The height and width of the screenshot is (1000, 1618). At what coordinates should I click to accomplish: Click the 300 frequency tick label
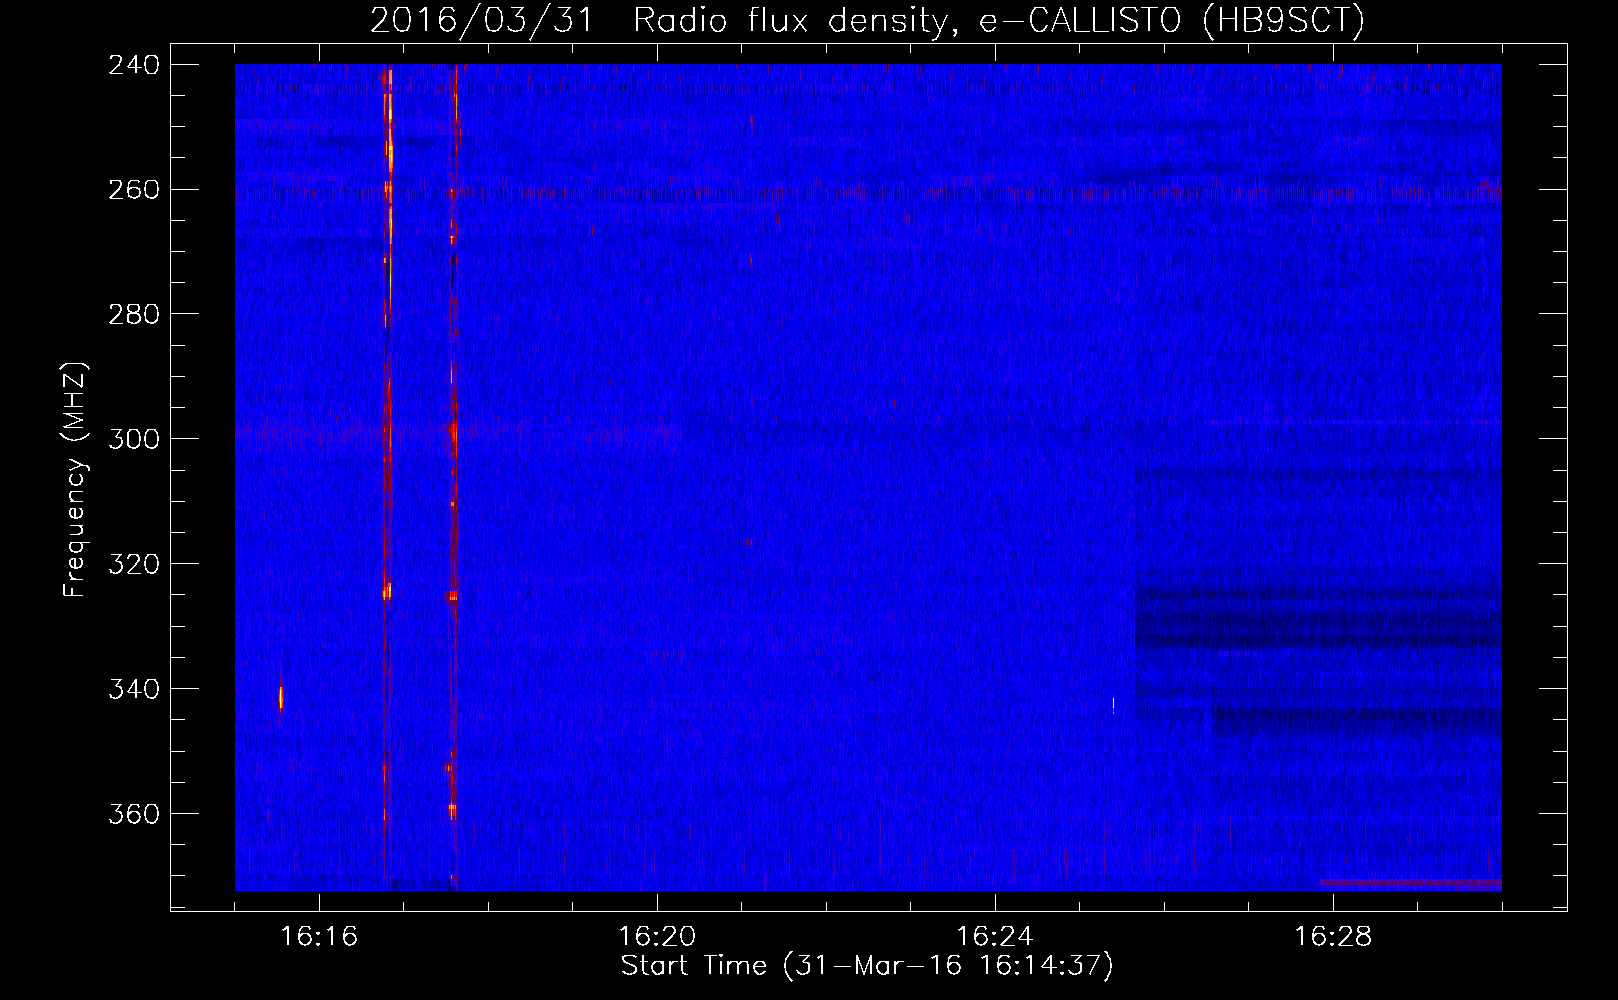(134, 440)
